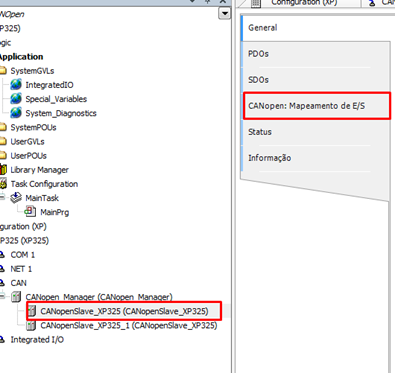Open the General tab
Image resolution: width=395 pixels, height=373 pixels.
(x=316, y=28)
